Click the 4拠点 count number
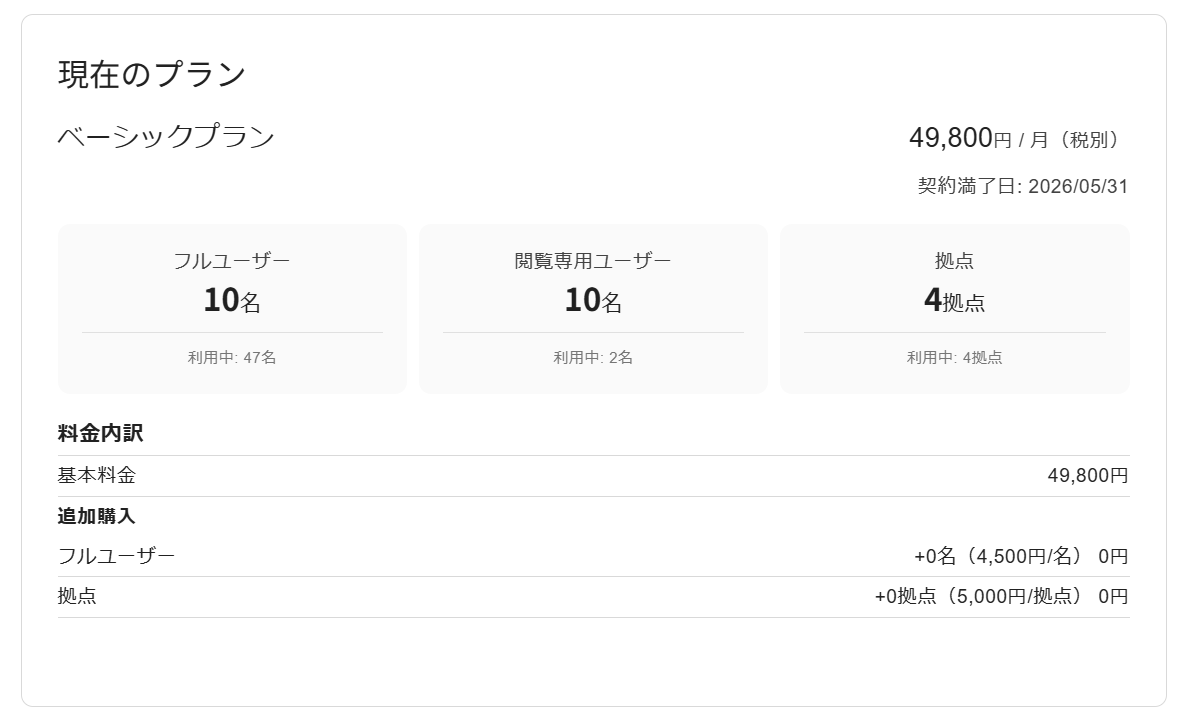 955,300
